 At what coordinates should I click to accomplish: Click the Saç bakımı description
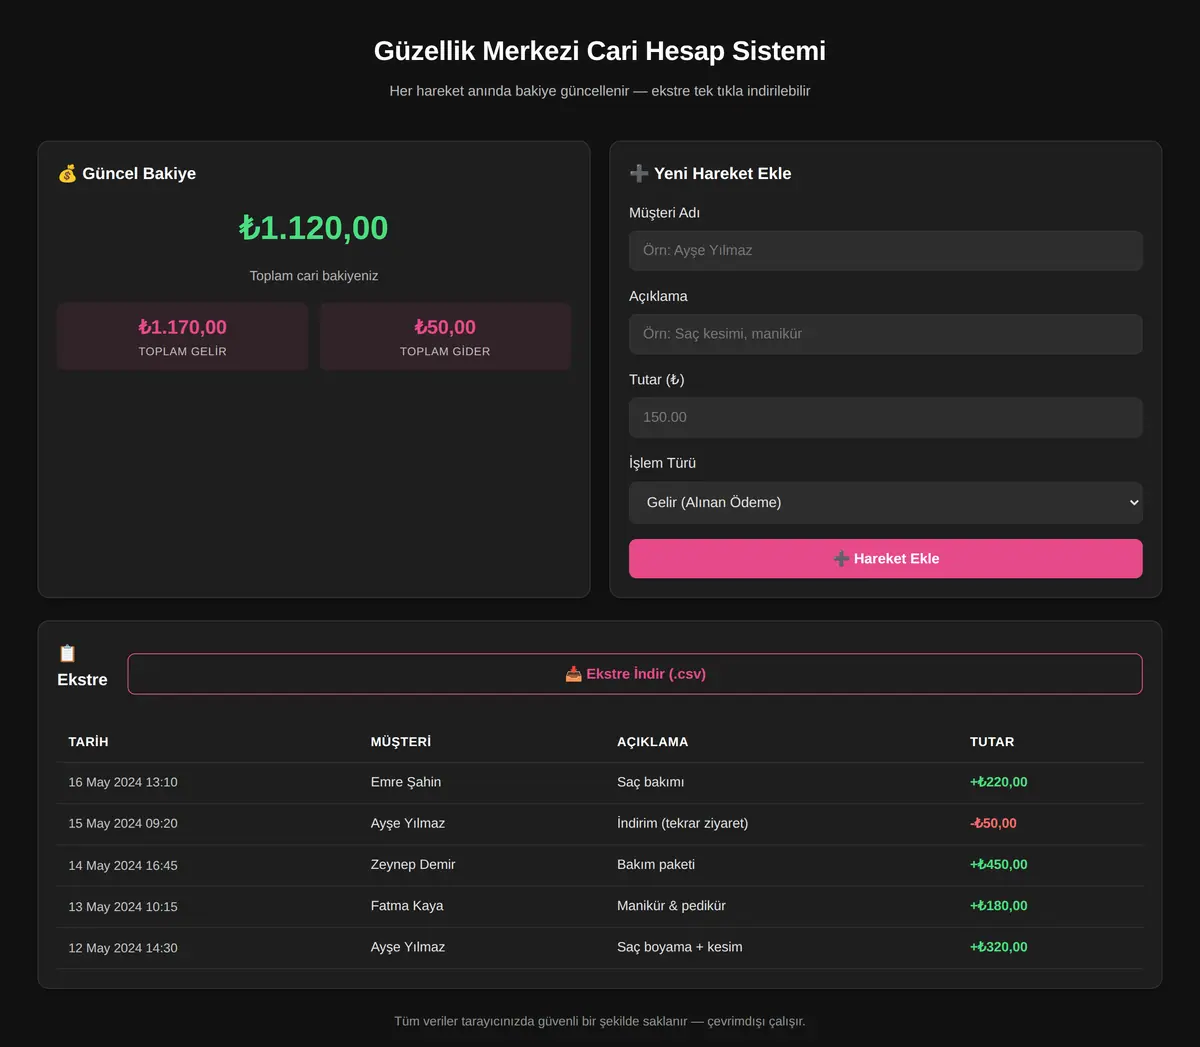651,782
